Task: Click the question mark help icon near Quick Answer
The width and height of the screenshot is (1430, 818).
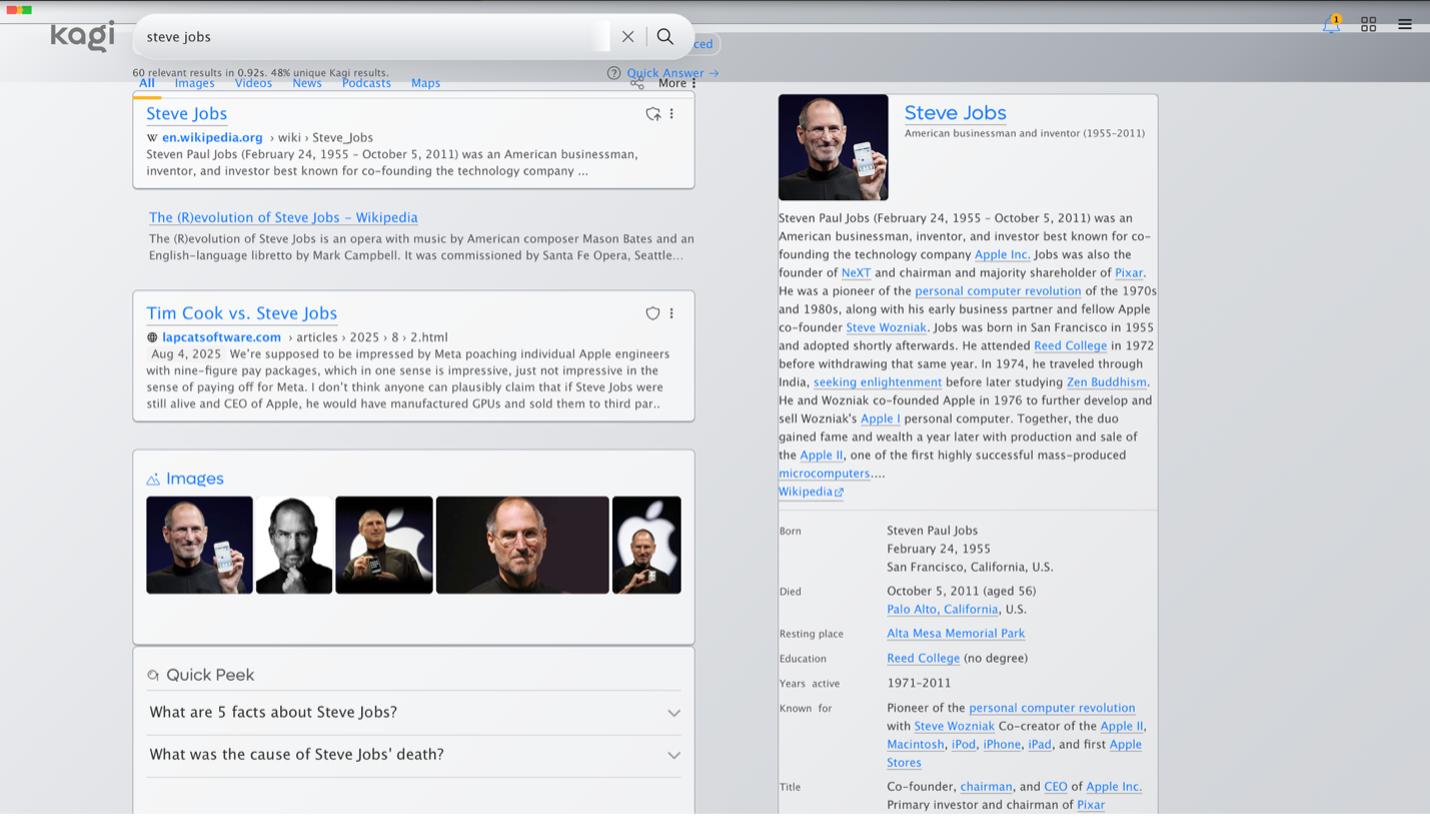Action: click(x=612, y=73)
